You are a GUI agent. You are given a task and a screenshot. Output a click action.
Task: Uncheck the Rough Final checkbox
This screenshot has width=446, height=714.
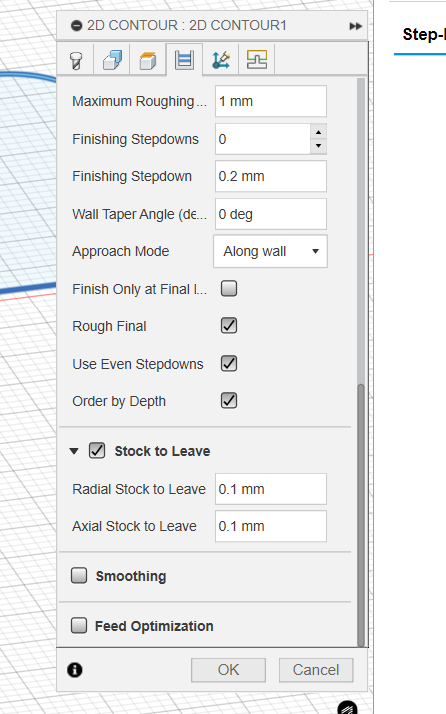pyautogui.click(x=229, y=326)
